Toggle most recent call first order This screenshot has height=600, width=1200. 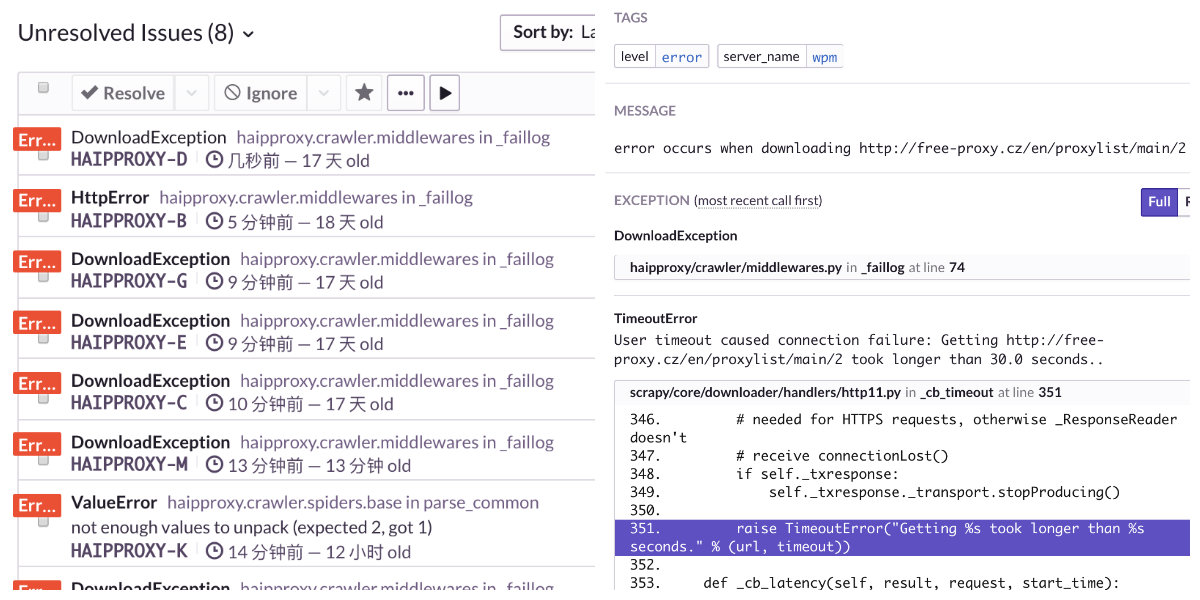(758, 200)
